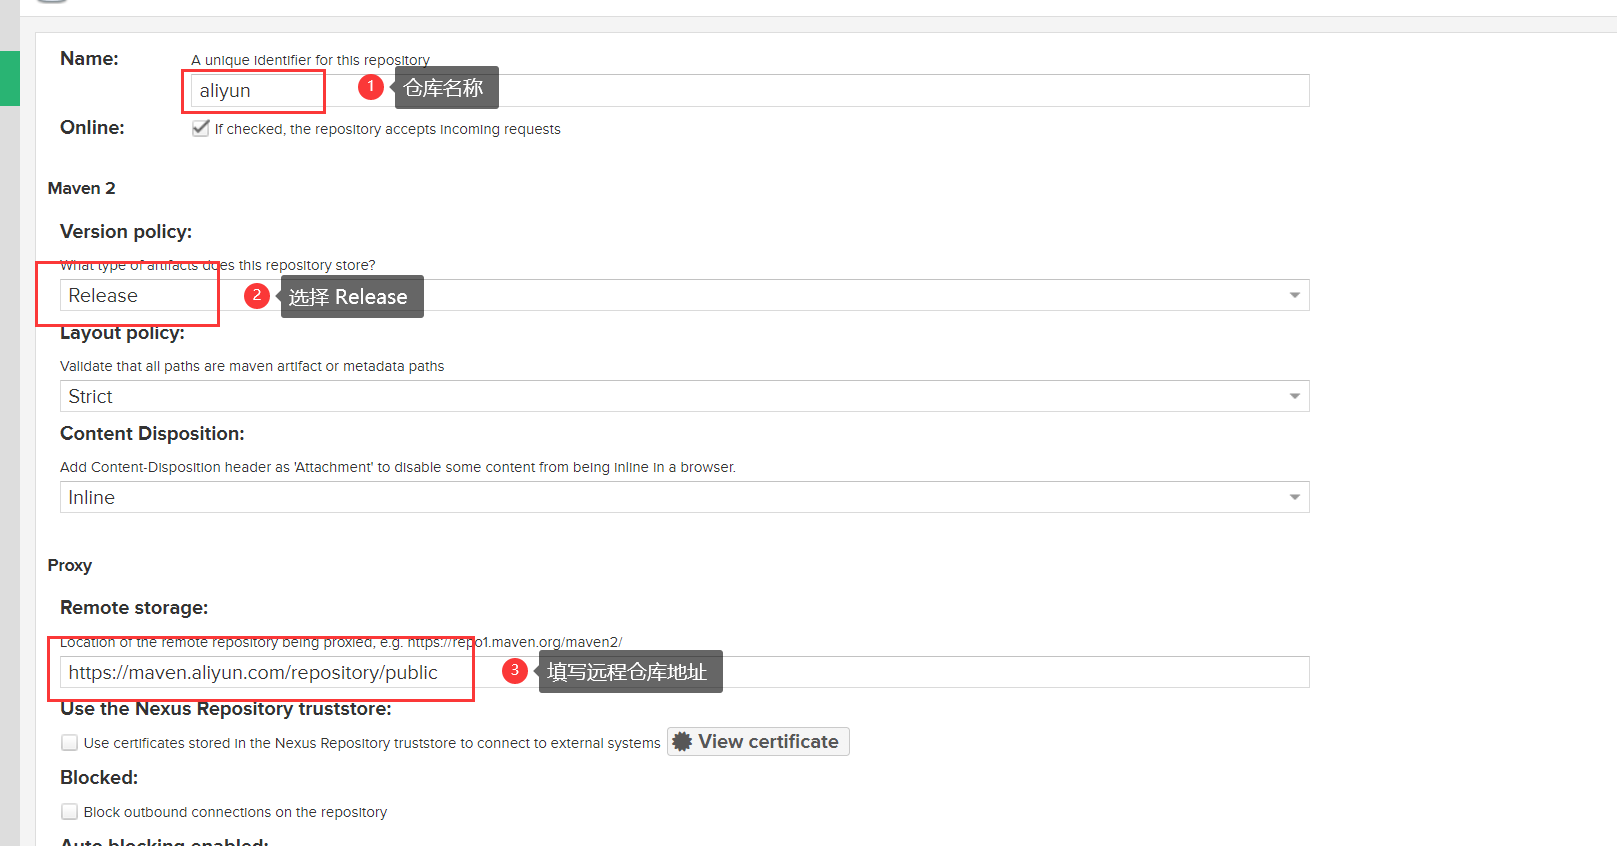
Task: Click the 仓库名称 annotation label
Action: [x=446, y=88]
